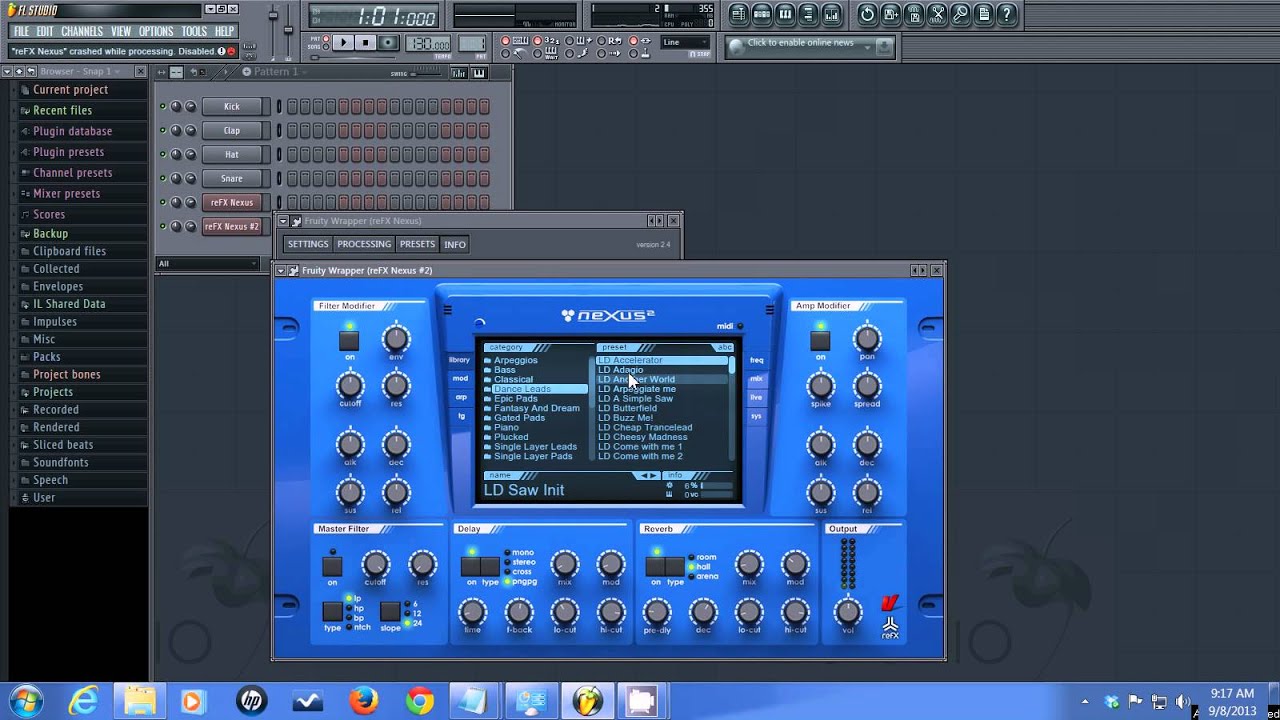1280x720 pixels.
Task: Toggle the Delay on switch
Action: [x=470, y=566]
